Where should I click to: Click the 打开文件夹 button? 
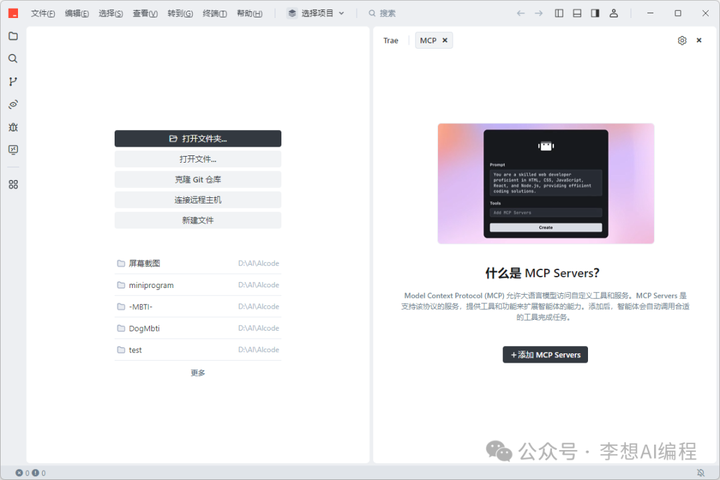click(x=198, y=139)
